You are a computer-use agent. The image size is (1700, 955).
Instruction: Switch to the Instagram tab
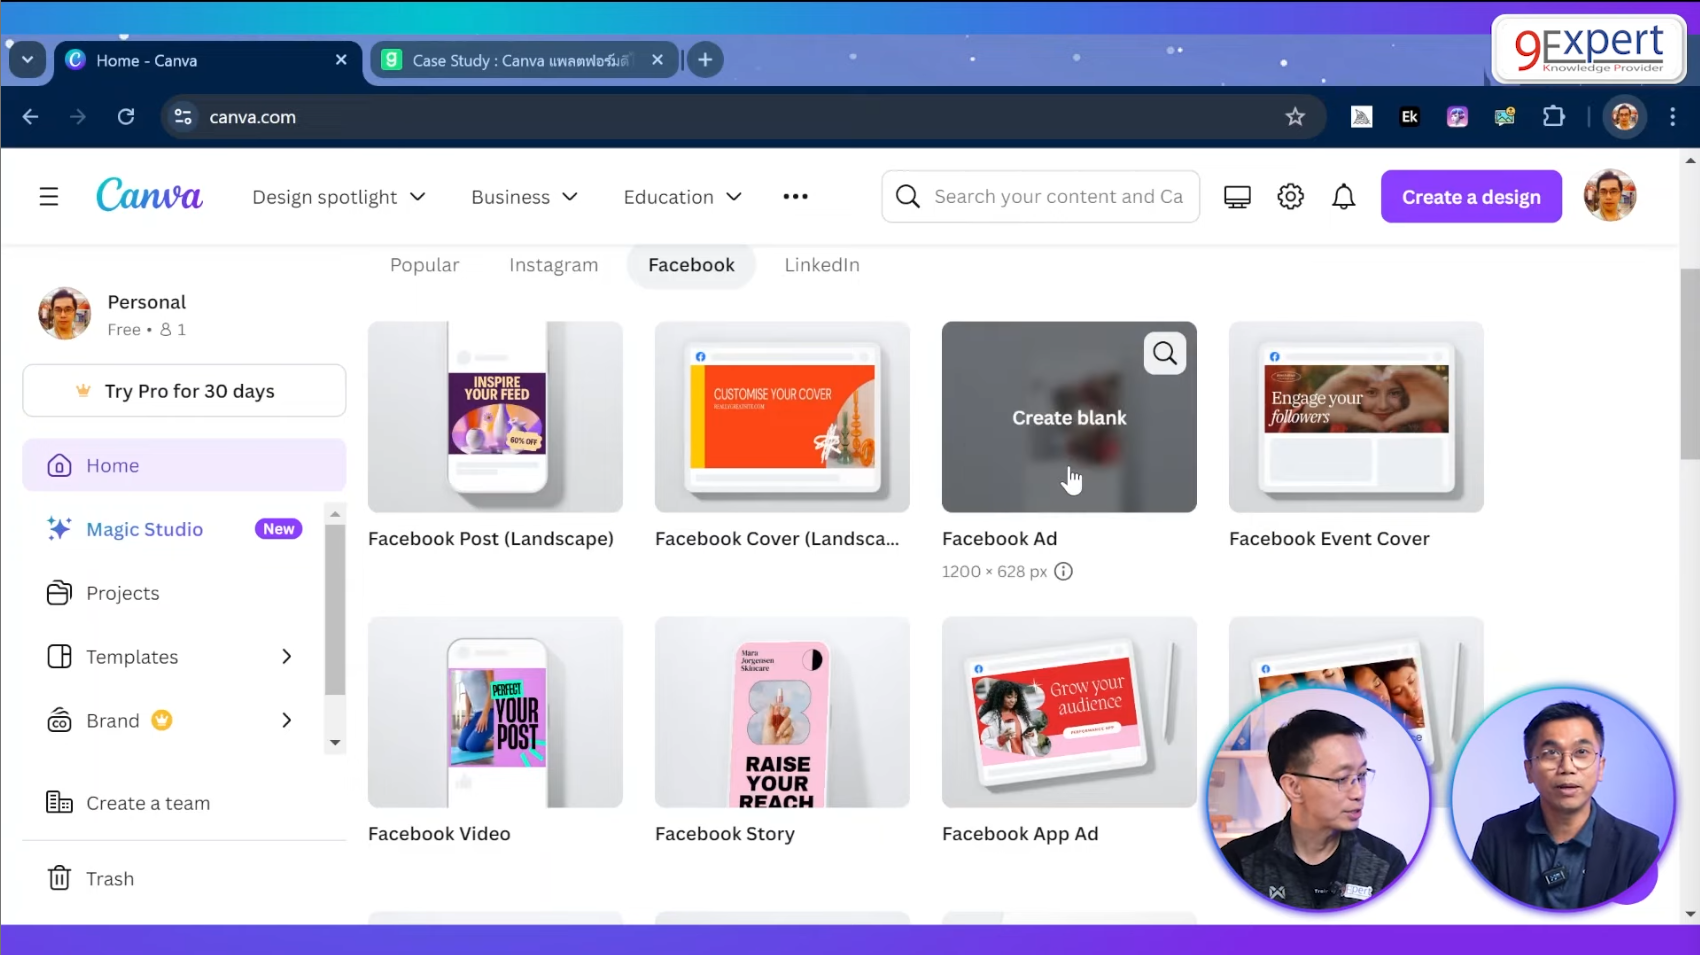point(553,264)
